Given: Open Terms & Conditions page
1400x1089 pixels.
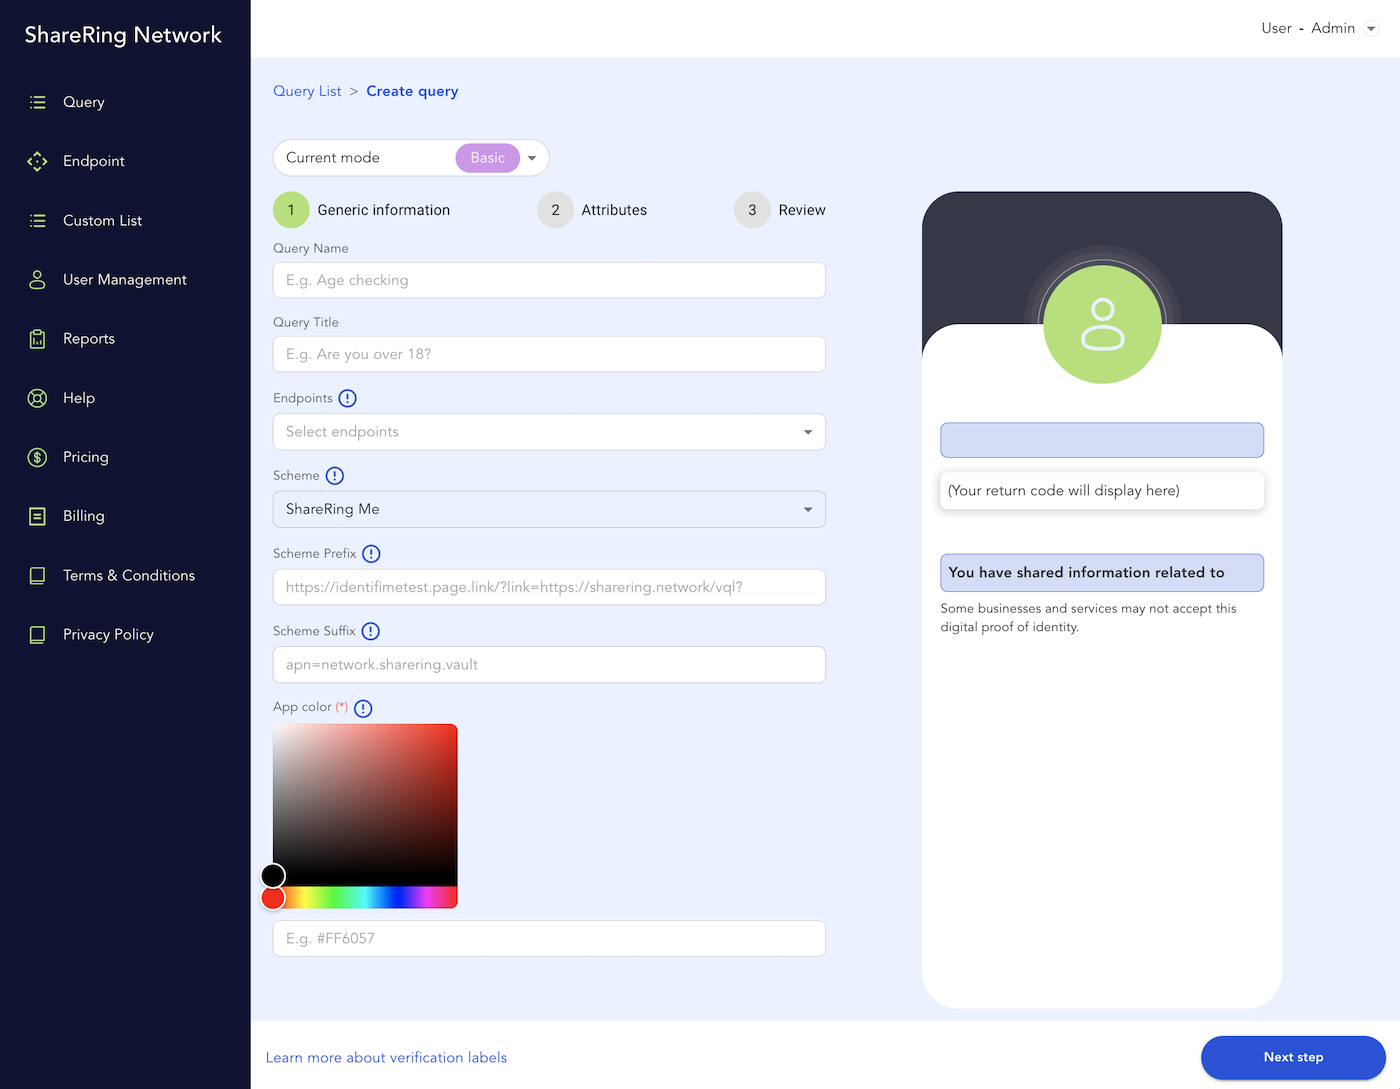Looking at the screenshot, I should coord(129,576).
